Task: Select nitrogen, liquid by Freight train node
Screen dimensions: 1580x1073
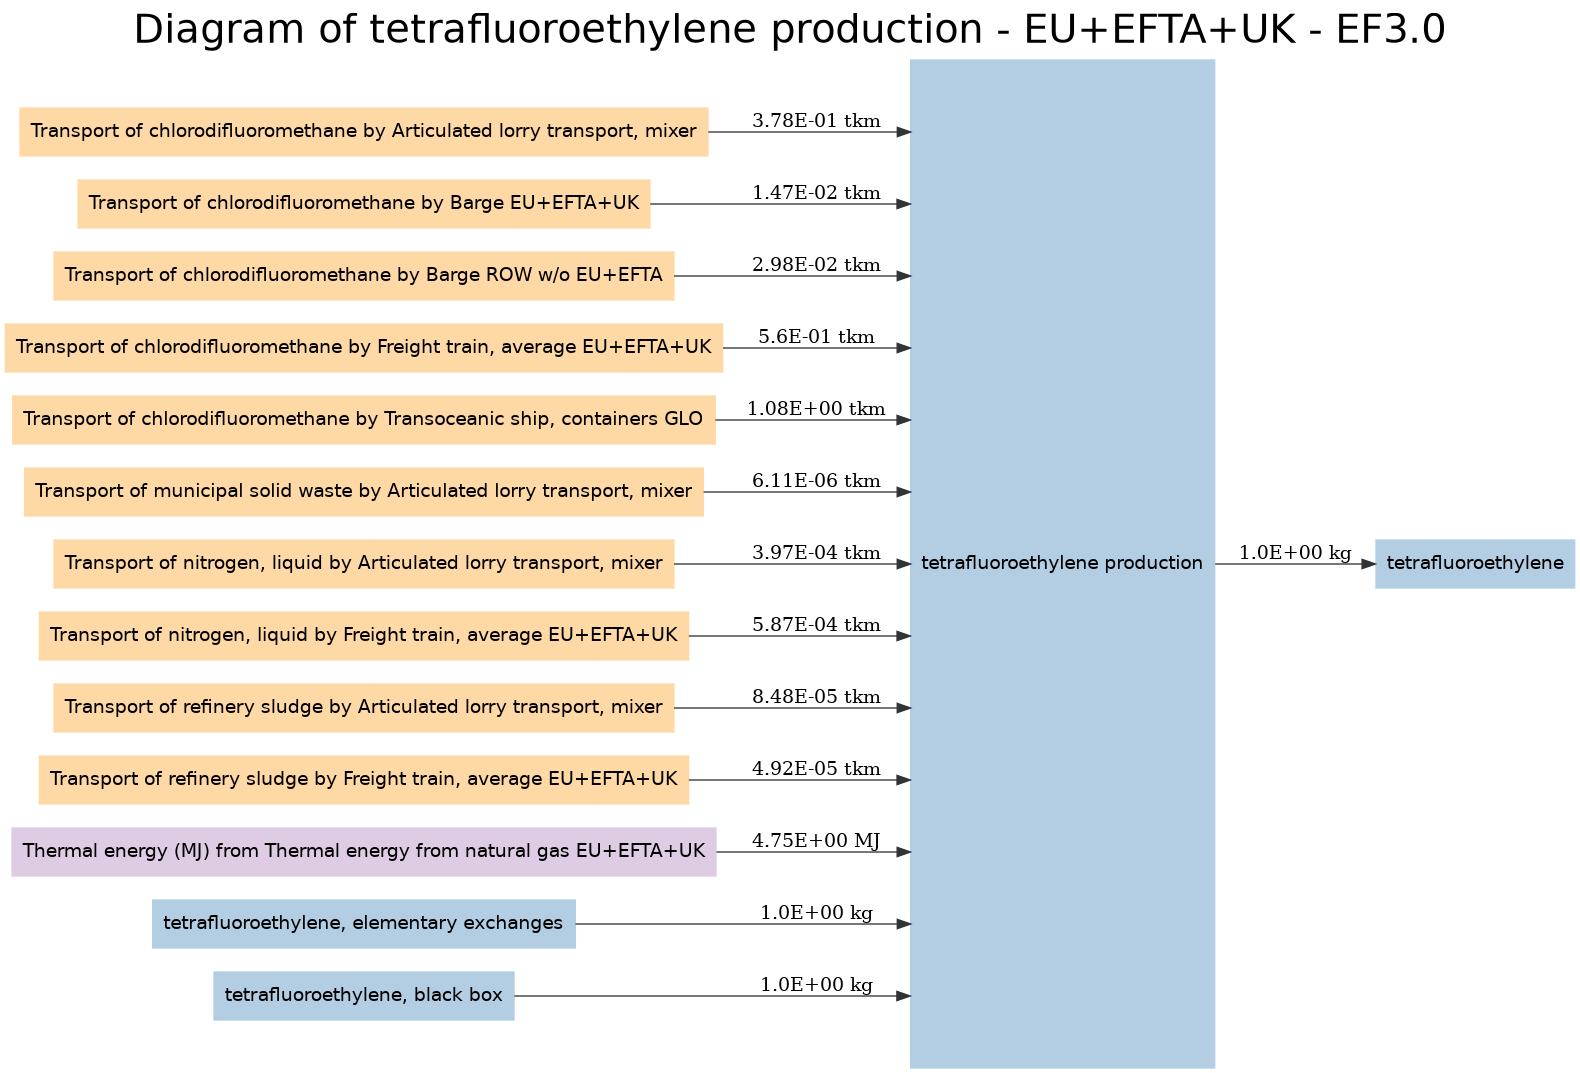Action: pyautogui.click(x=364, y=636)
